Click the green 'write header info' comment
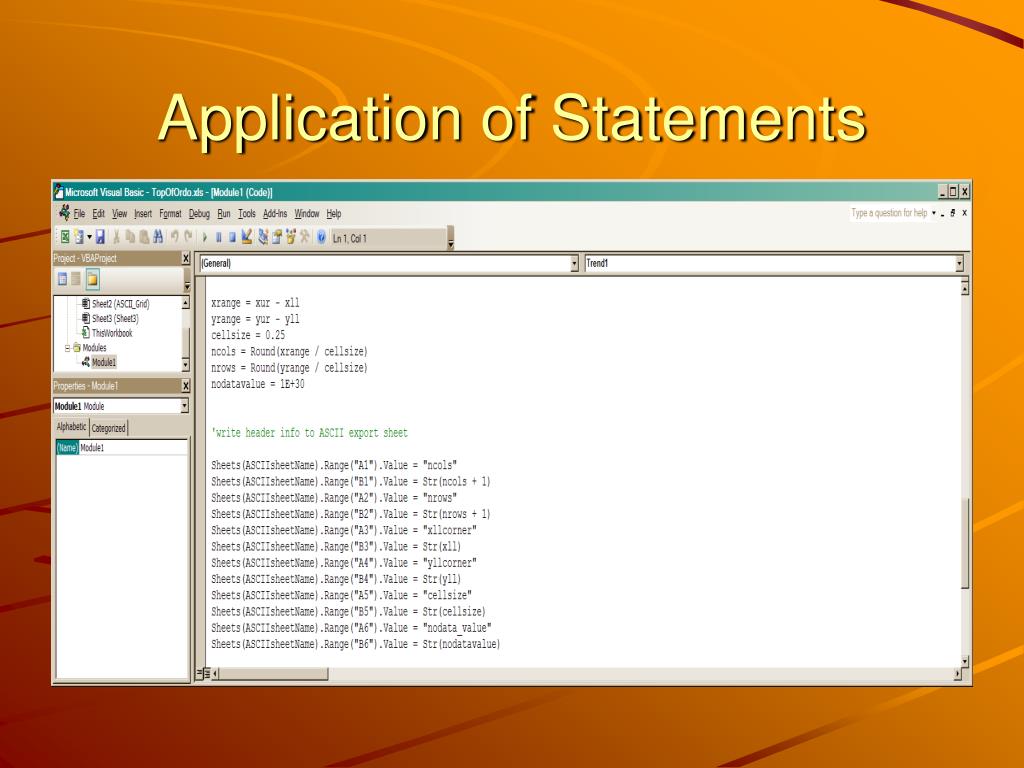The image size is (1024, 768). (x=309, y=433)
